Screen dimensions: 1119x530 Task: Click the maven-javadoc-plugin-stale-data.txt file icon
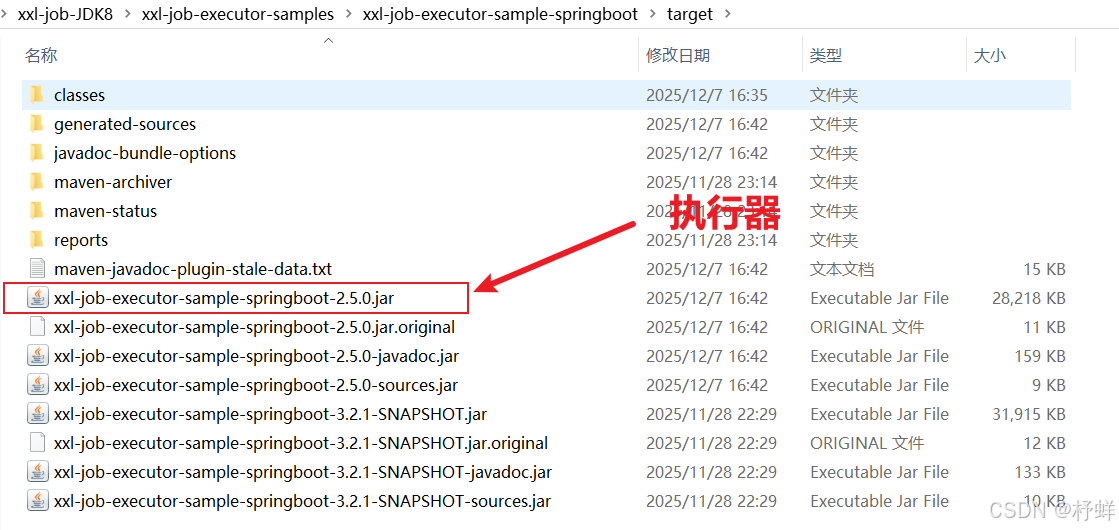pyautogui.click(x=37, y=270)
